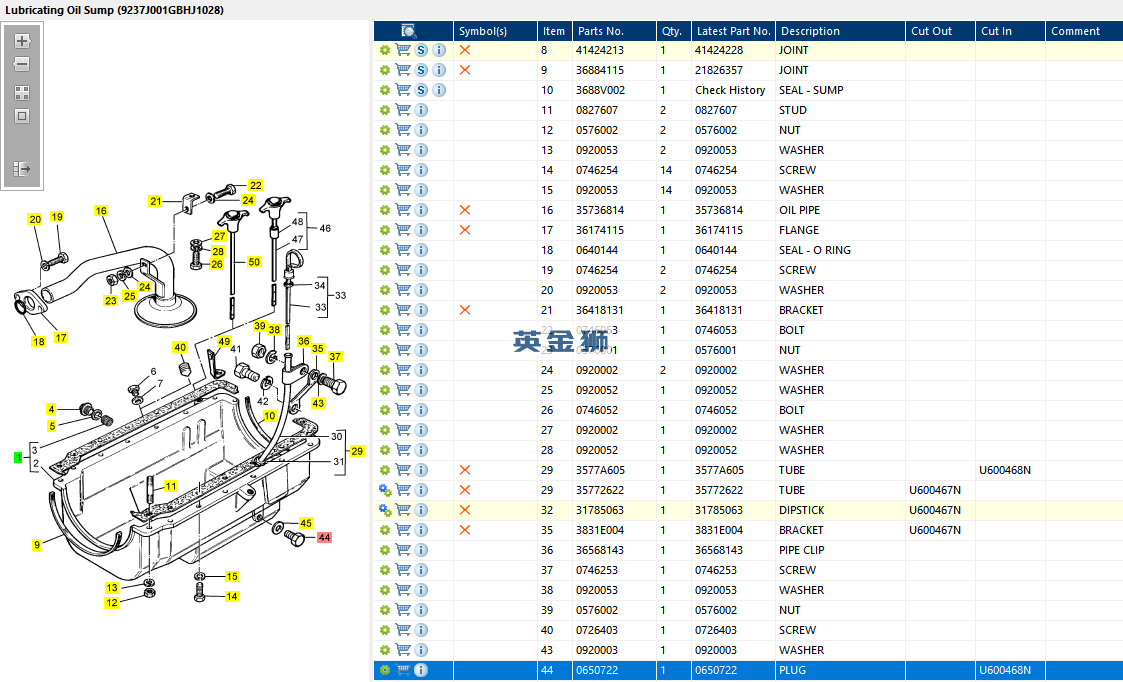This screenshot has width=1123, height=682.
Task: Click green callout 1 on the diagram
Action: pos(17,457)
